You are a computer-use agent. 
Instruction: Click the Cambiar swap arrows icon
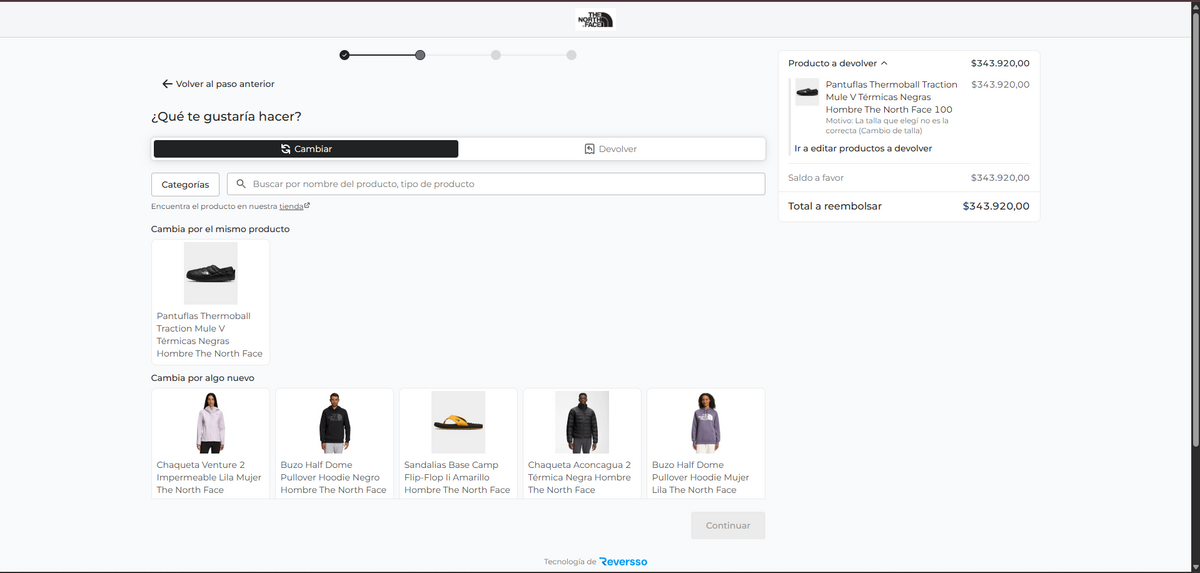coord(285,149)
